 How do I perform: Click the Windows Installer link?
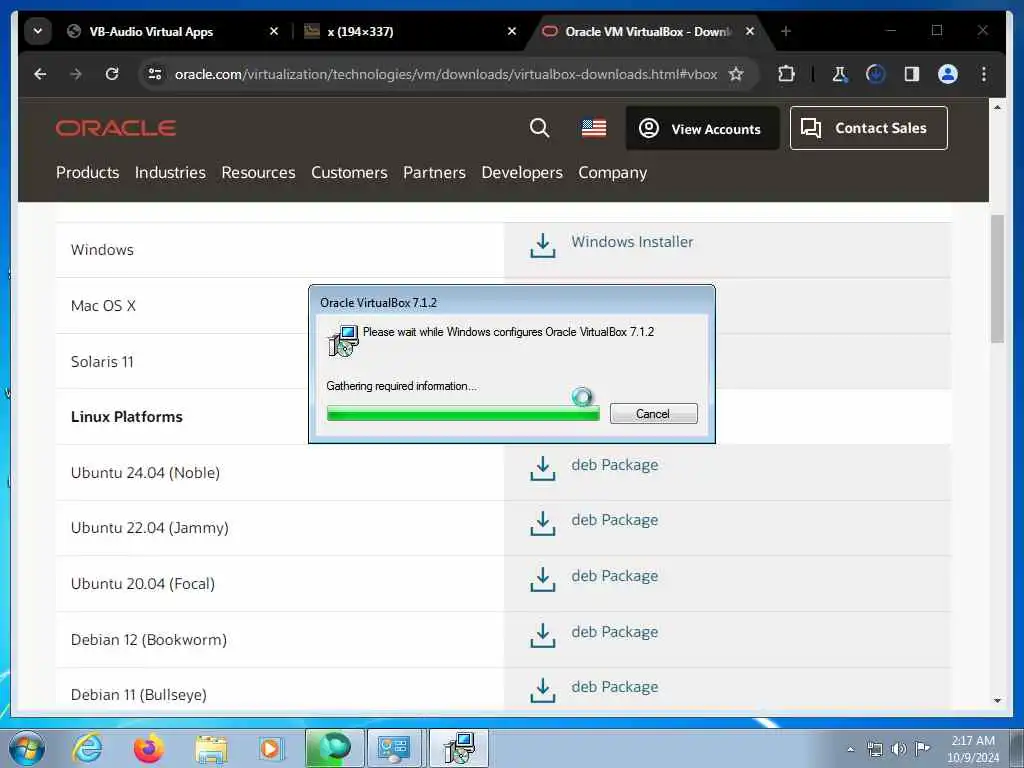632,242
